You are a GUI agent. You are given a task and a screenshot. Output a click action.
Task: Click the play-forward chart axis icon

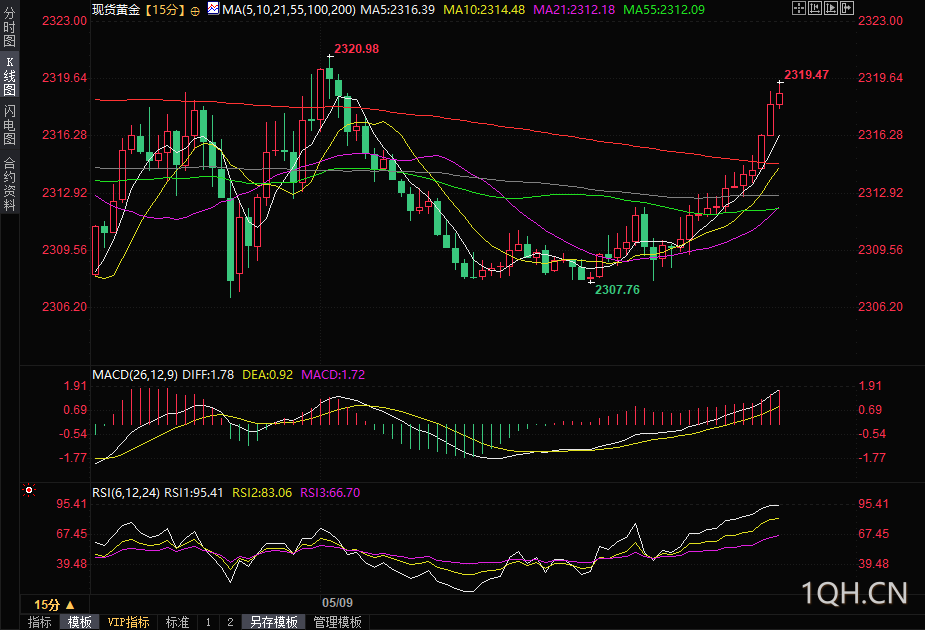click(831, 8)
